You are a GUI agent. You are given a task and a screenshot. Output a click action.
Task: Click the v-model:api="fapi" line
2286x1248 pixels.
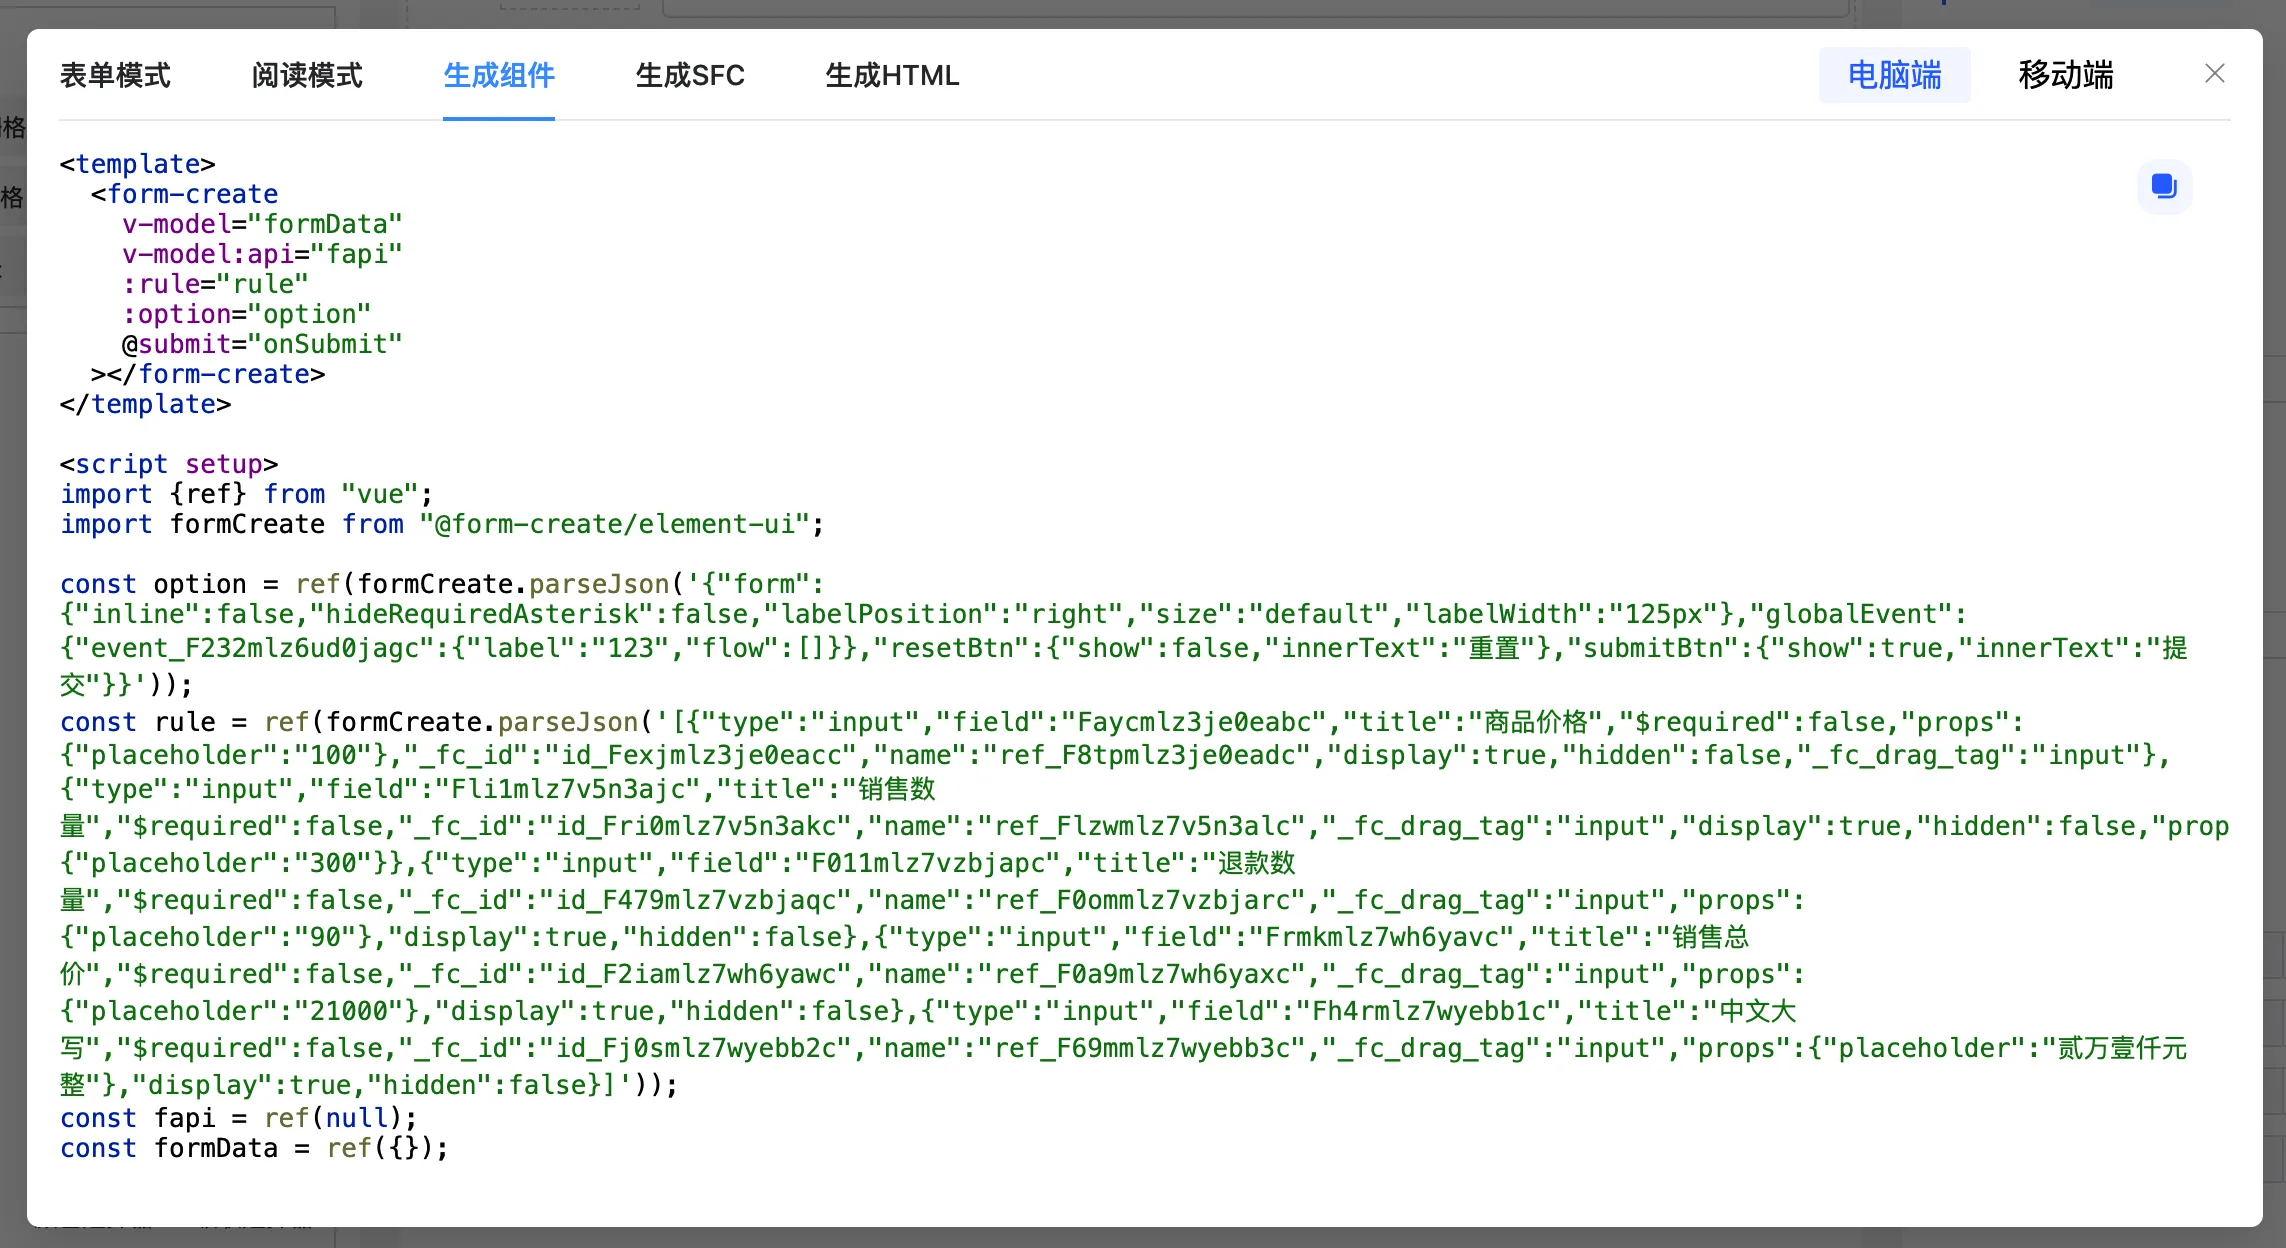[262, 254]
